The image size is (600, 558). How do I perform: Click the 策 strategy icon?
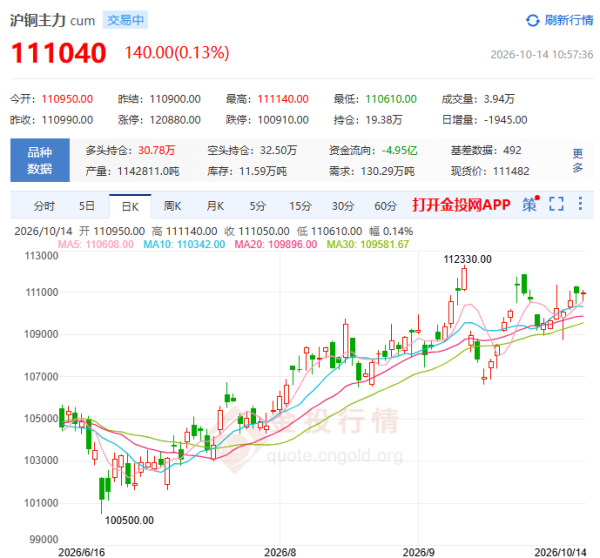tap(531, 204)
